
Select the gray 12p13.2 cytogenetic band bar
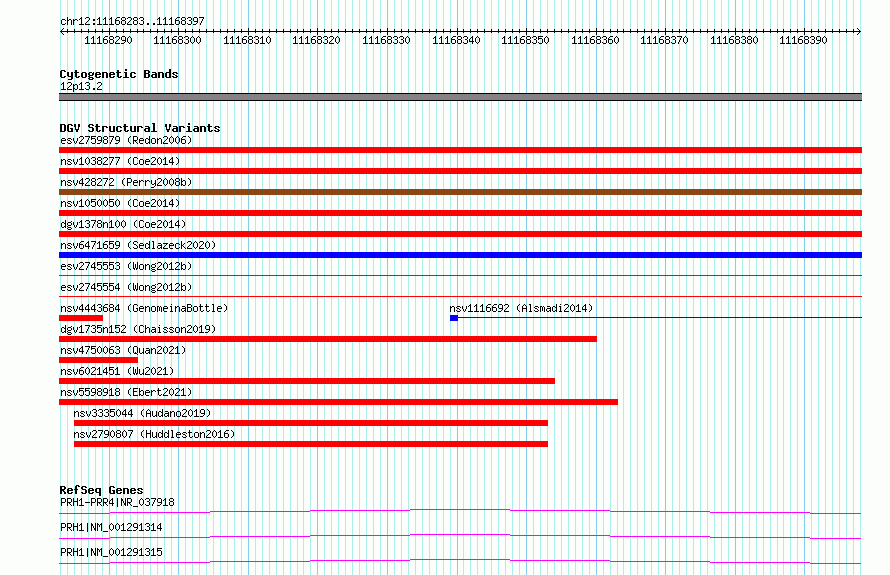tap(460, 97)
